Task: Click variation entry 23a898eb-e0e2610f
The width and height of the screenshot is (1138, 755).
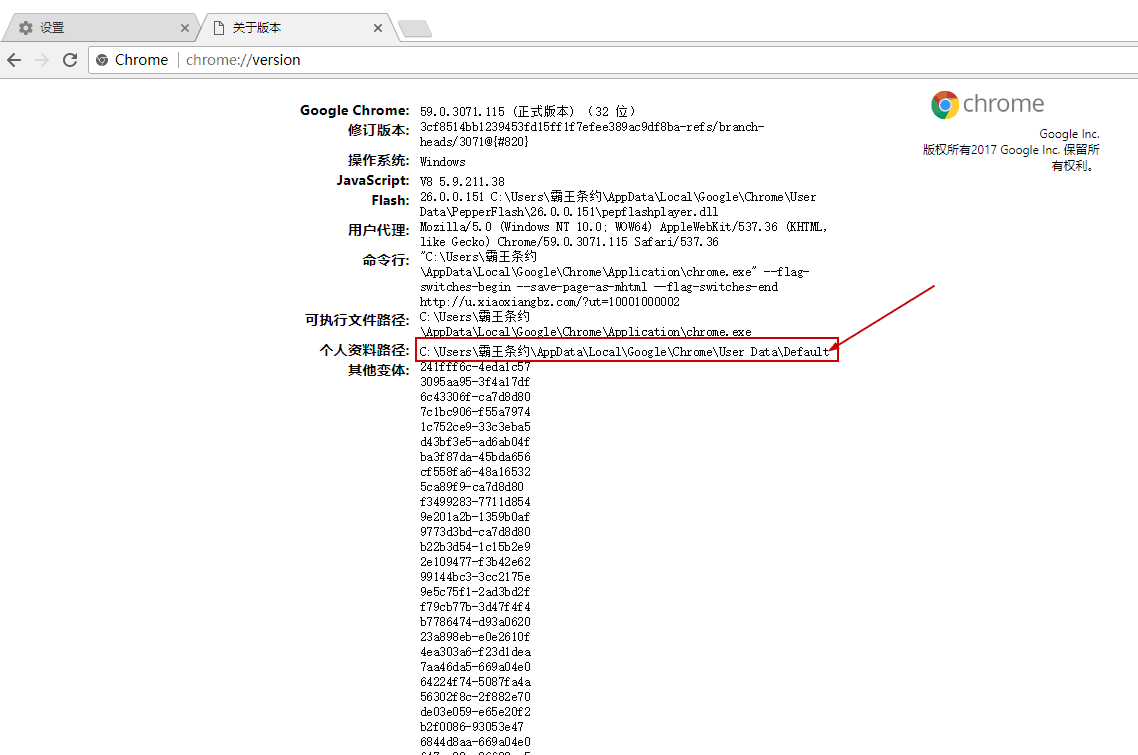Action: pos(475,637)
